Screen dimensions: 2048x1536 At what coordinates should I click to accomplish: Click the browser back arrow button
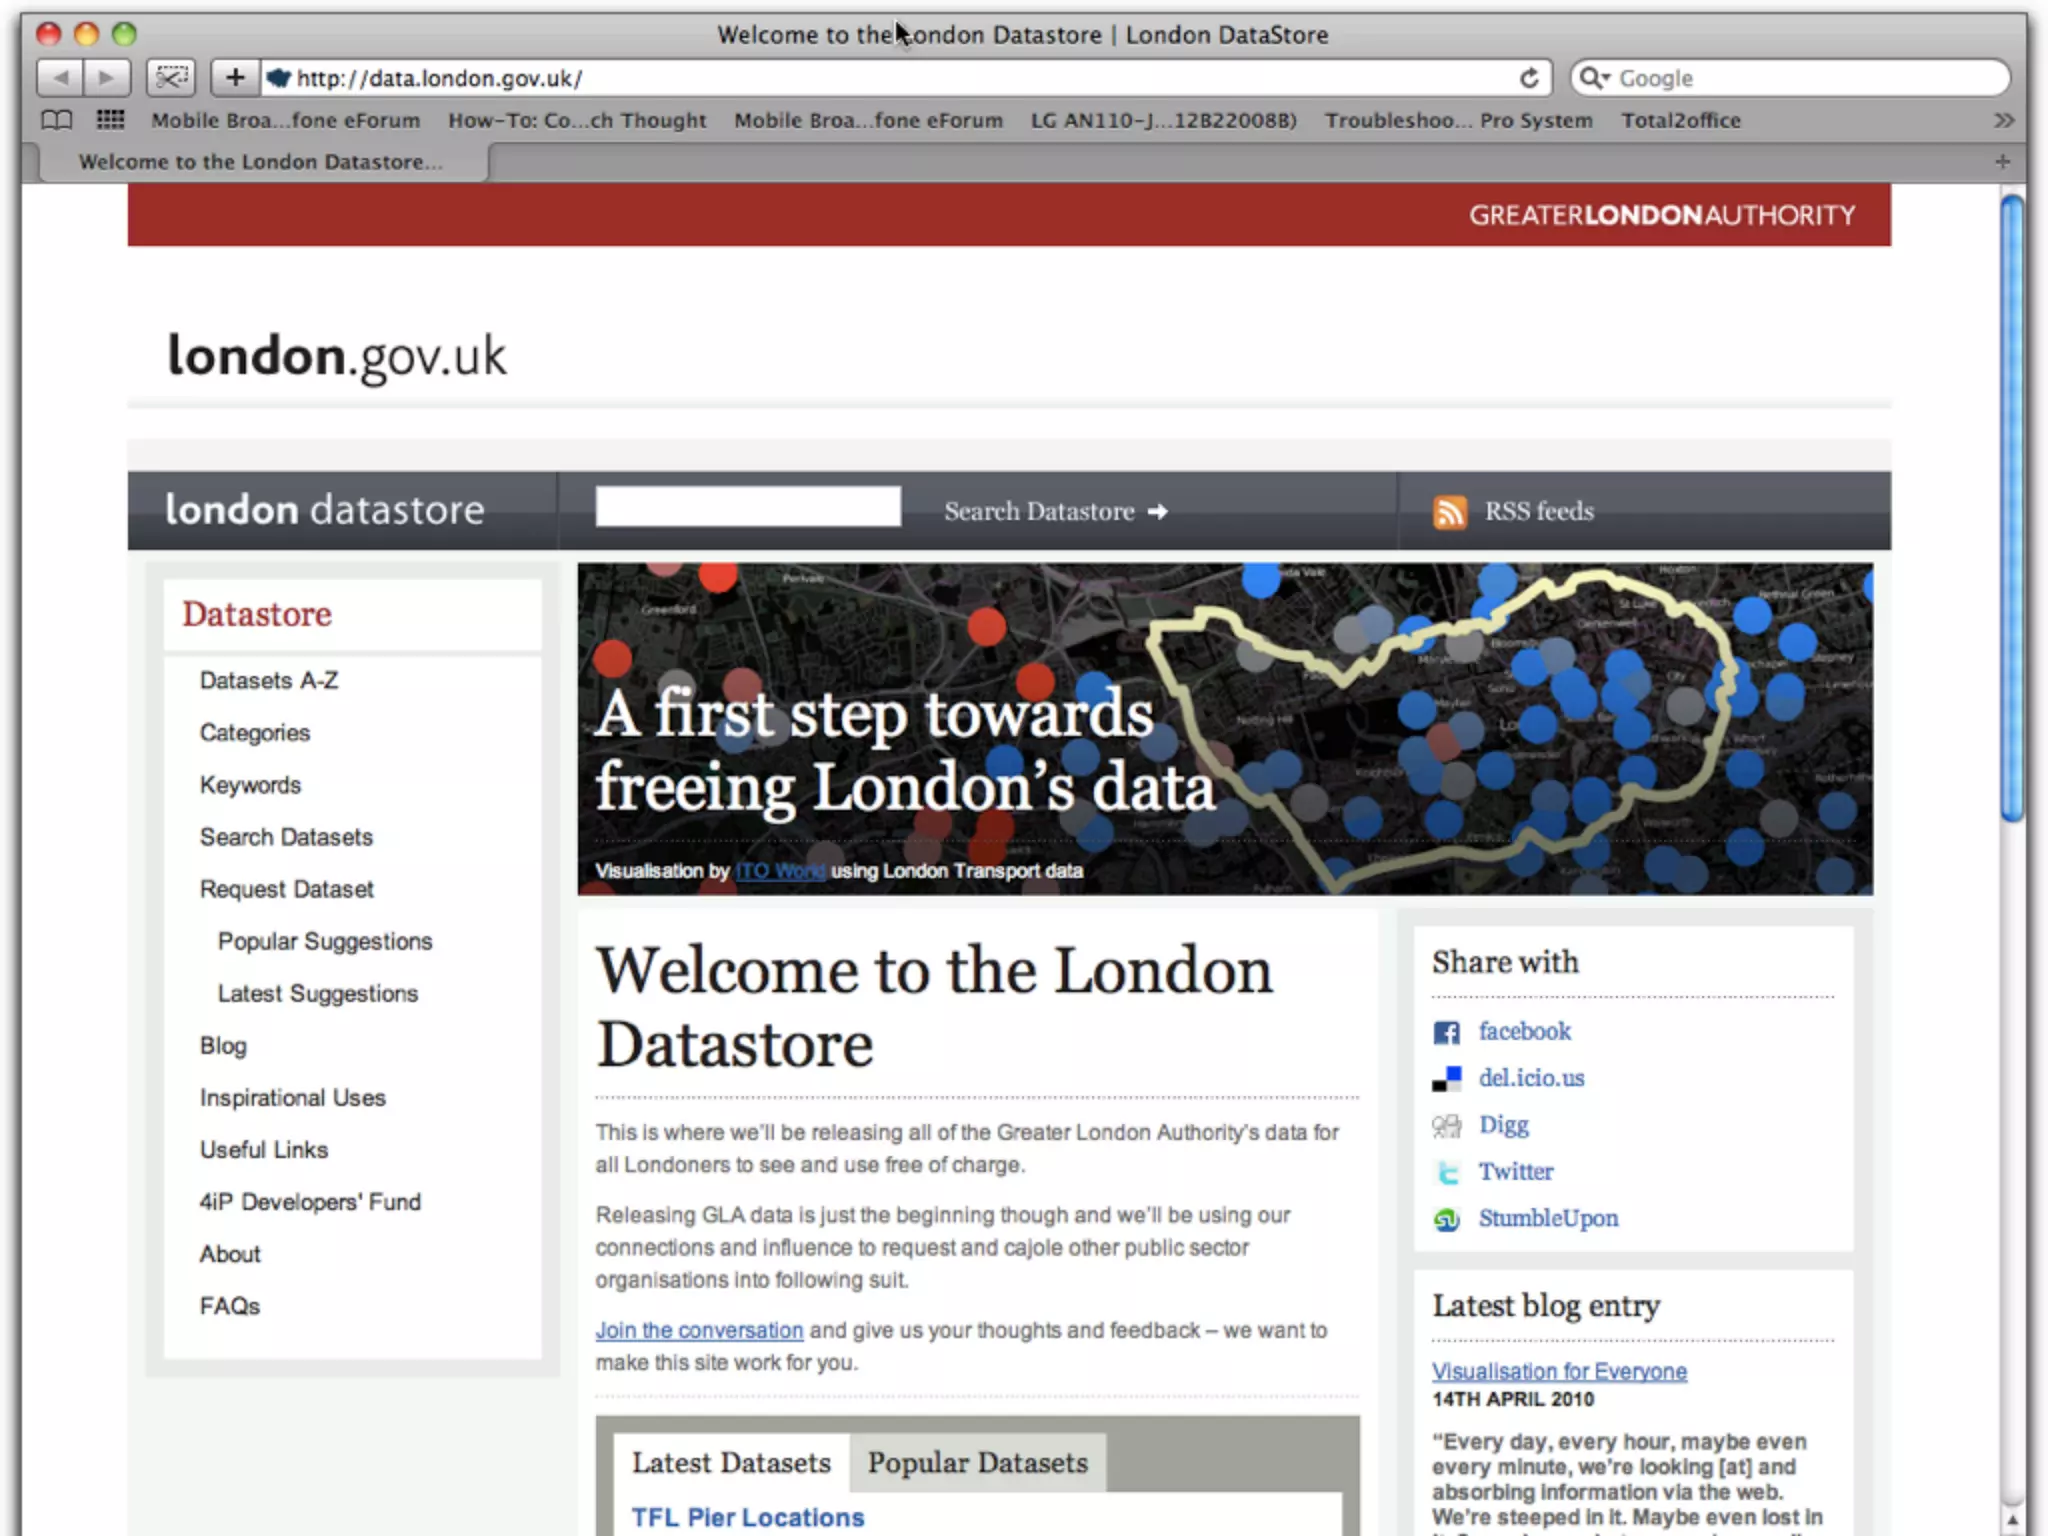[x=61, y=78]
